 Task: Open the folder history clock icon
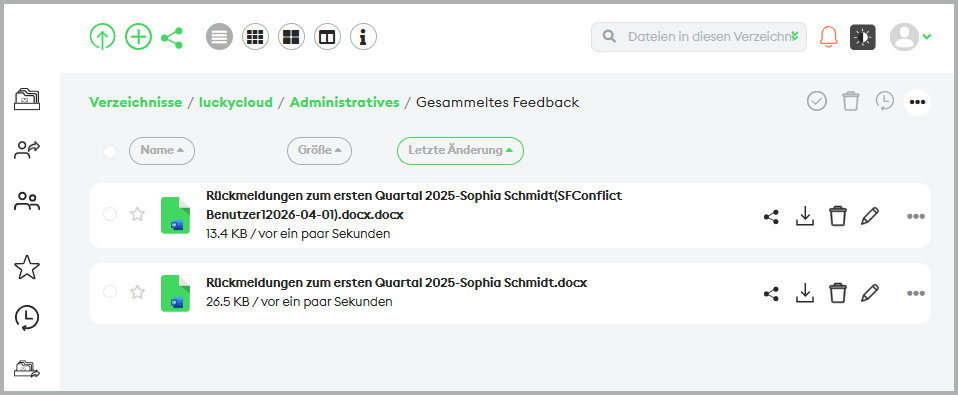tap(884, 101)
